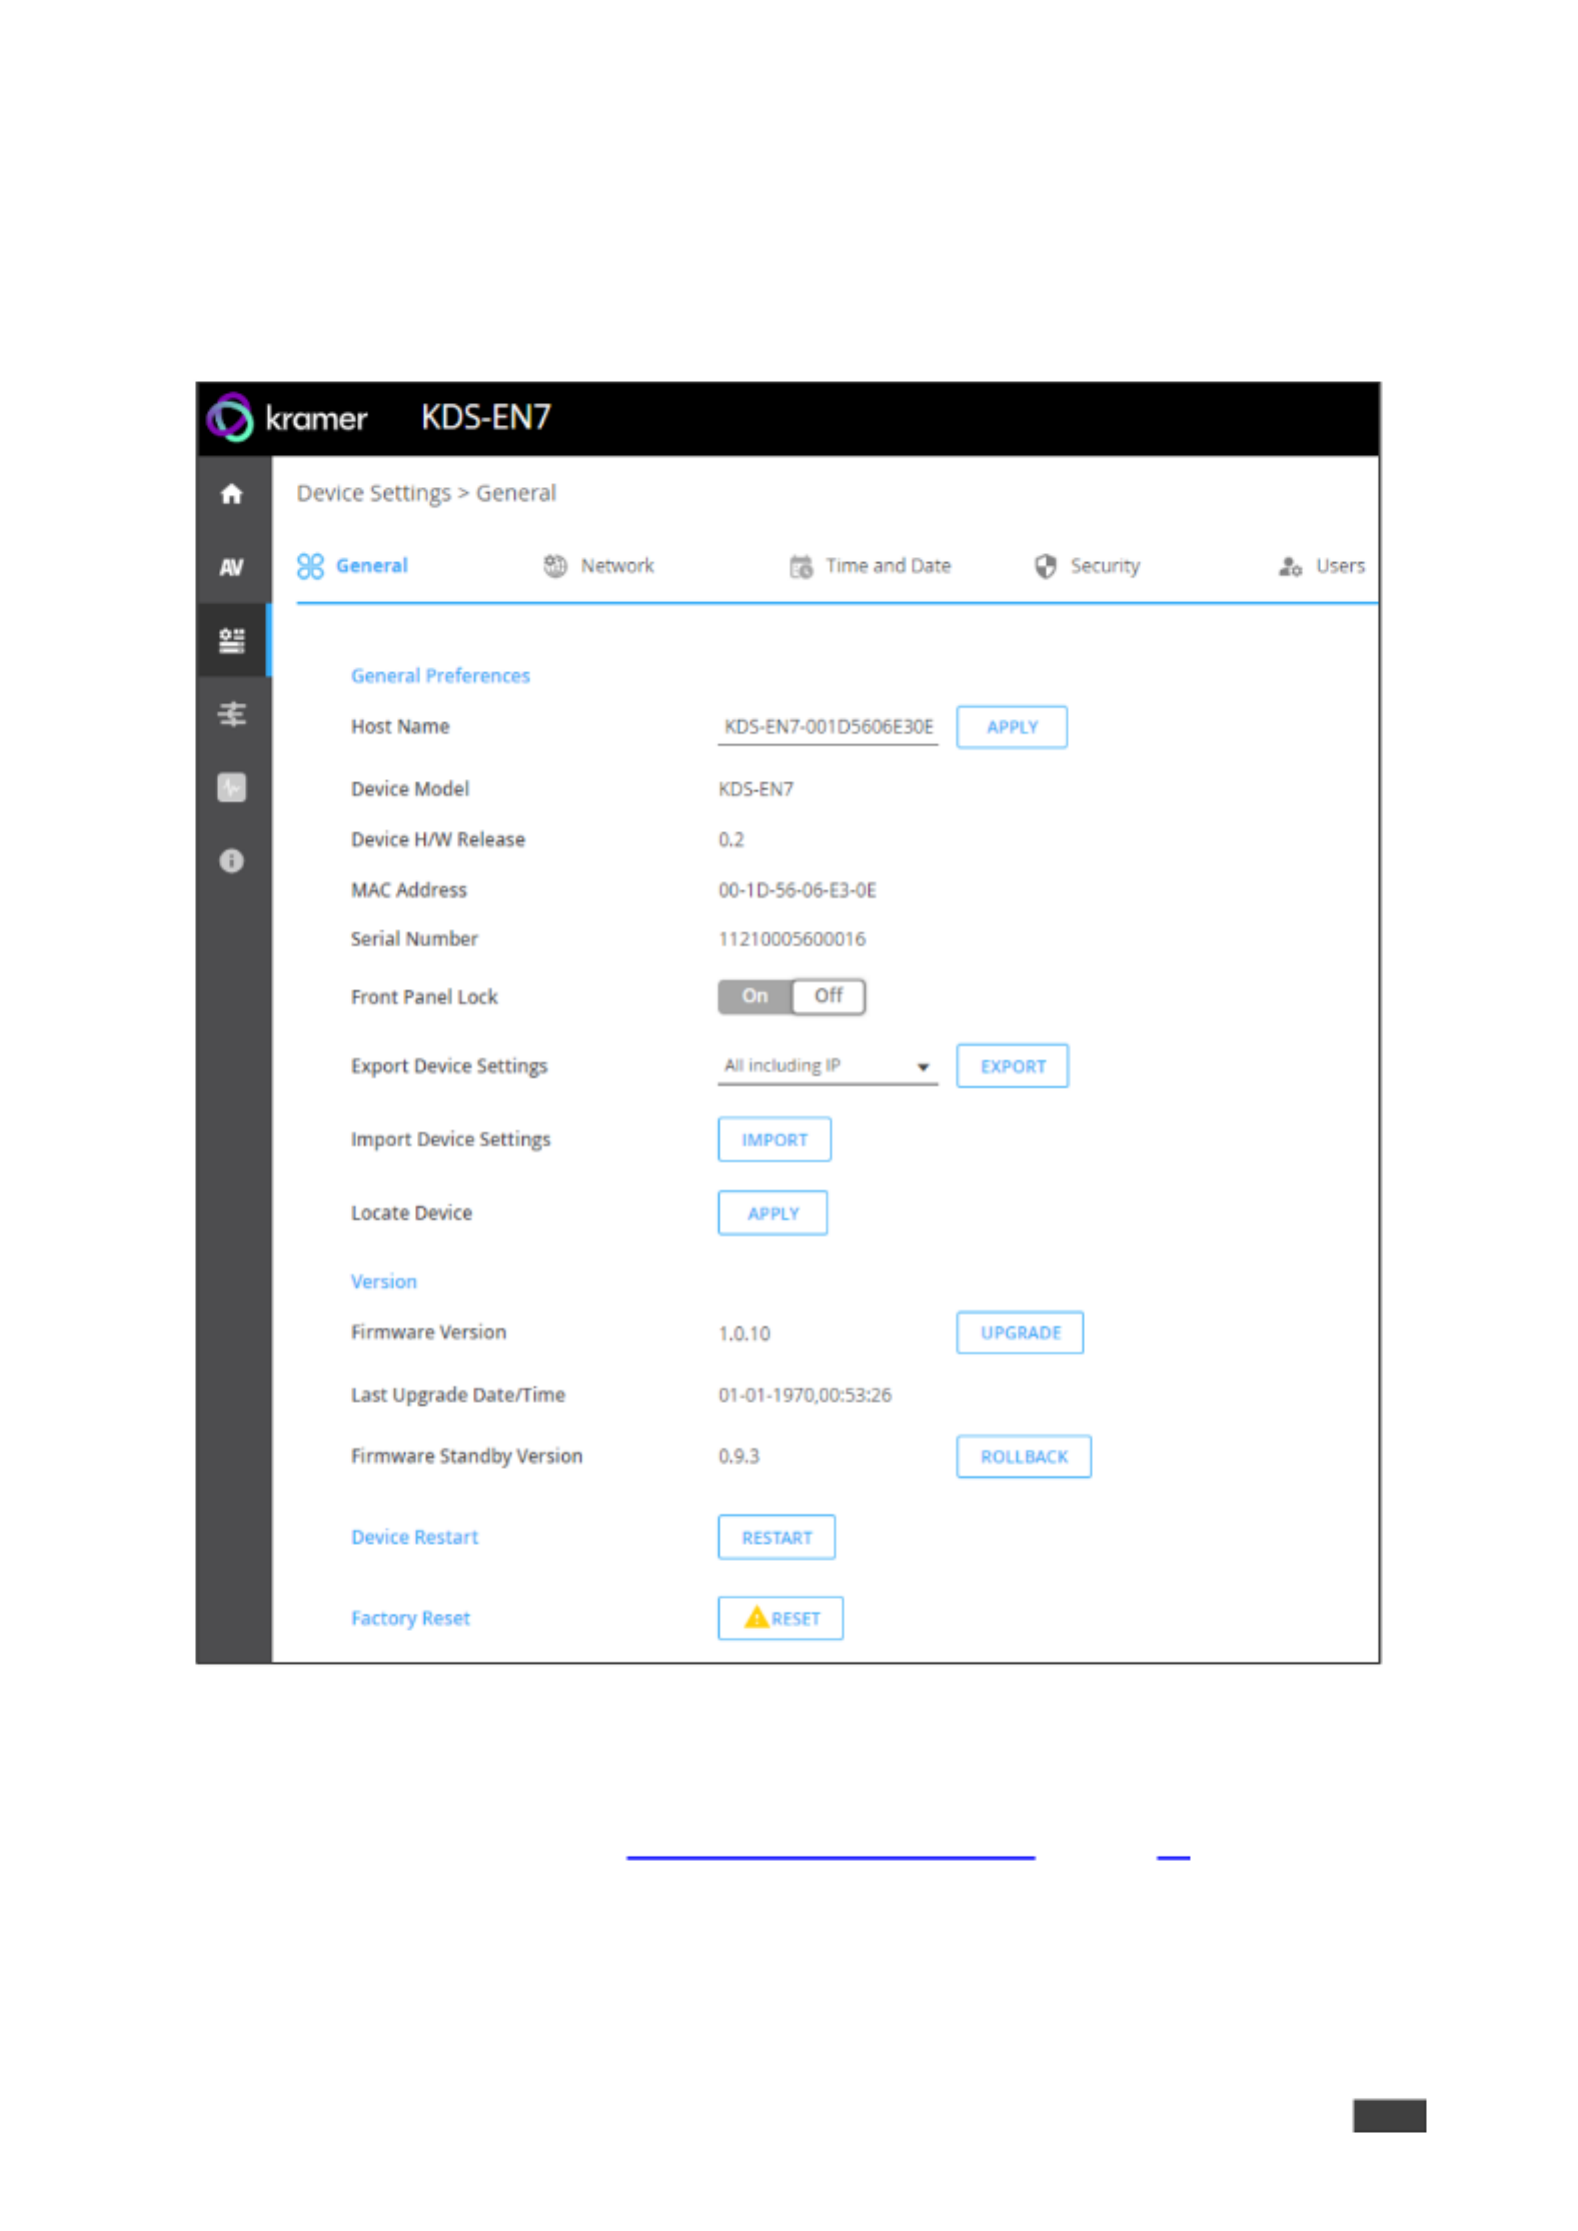The height and width of the screenshot is (2231, 1578).
Task: Click the MAC address 00-1D-56-06-E3-0E
Action: click(797, 890)
